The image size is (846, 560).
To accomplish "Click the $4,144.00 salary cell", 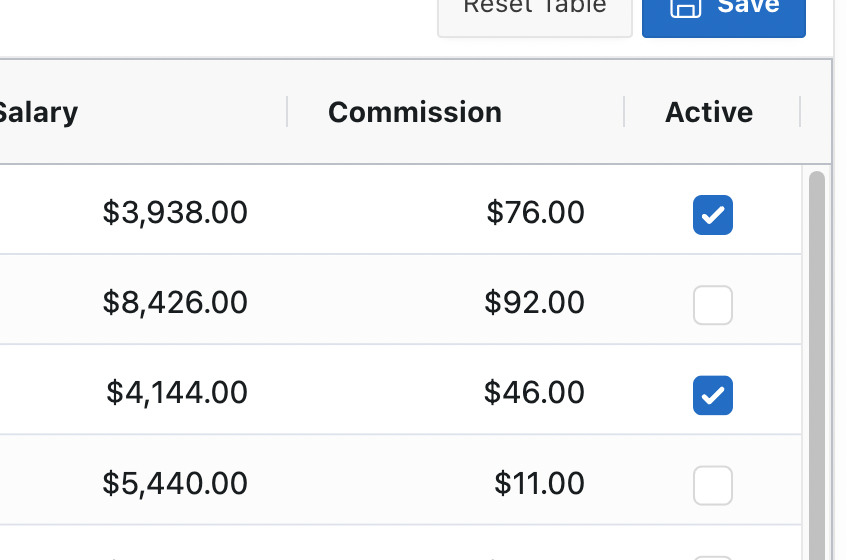I will point(177,393).
